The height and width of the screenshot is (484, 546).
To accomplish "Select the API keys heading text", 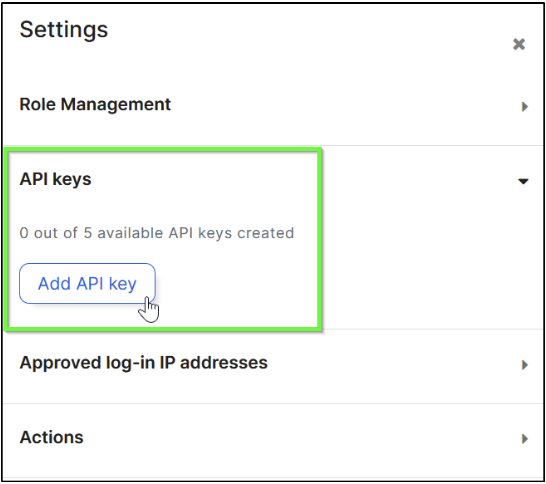I will (55, 180).
